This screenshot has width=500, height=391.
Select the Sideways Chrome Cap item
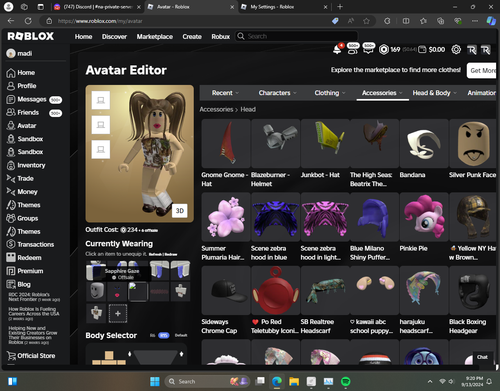(x=226, y=300)
